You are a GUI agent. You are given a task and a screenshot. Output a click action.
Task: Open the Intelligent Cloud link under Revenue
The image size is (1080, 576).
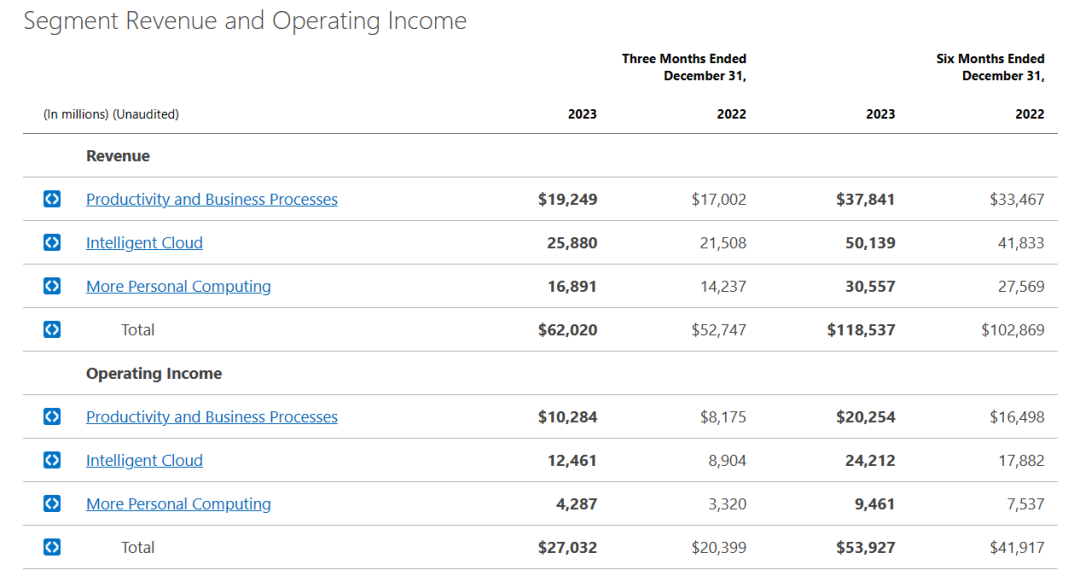tap(144, 243)
